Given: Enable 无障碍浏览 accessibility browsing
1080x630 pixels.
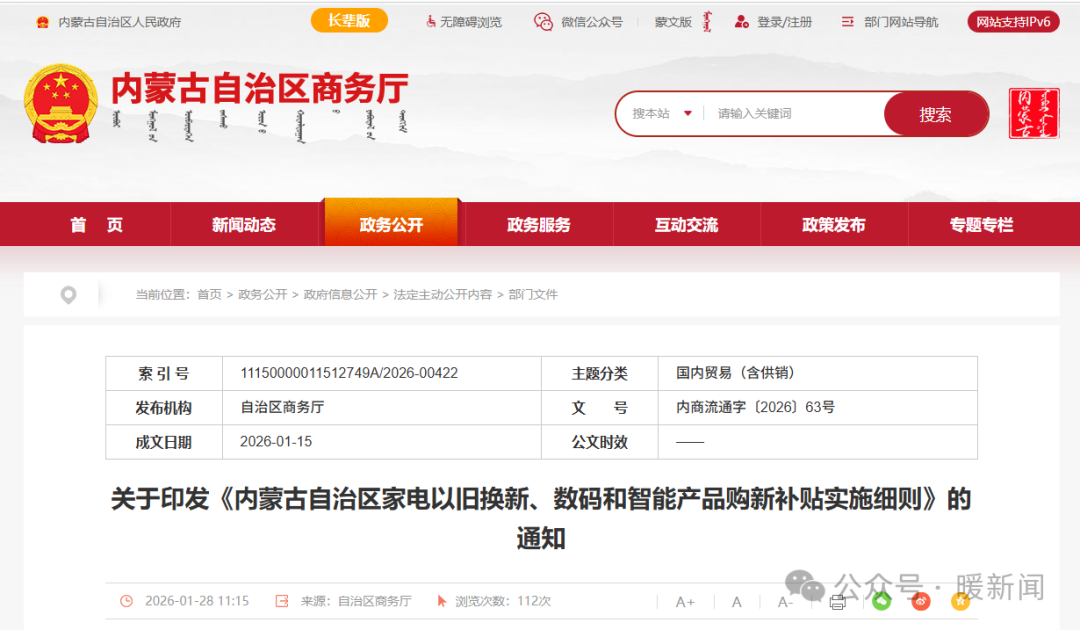Looking at the screenshot, I should (x=463, y=22).
